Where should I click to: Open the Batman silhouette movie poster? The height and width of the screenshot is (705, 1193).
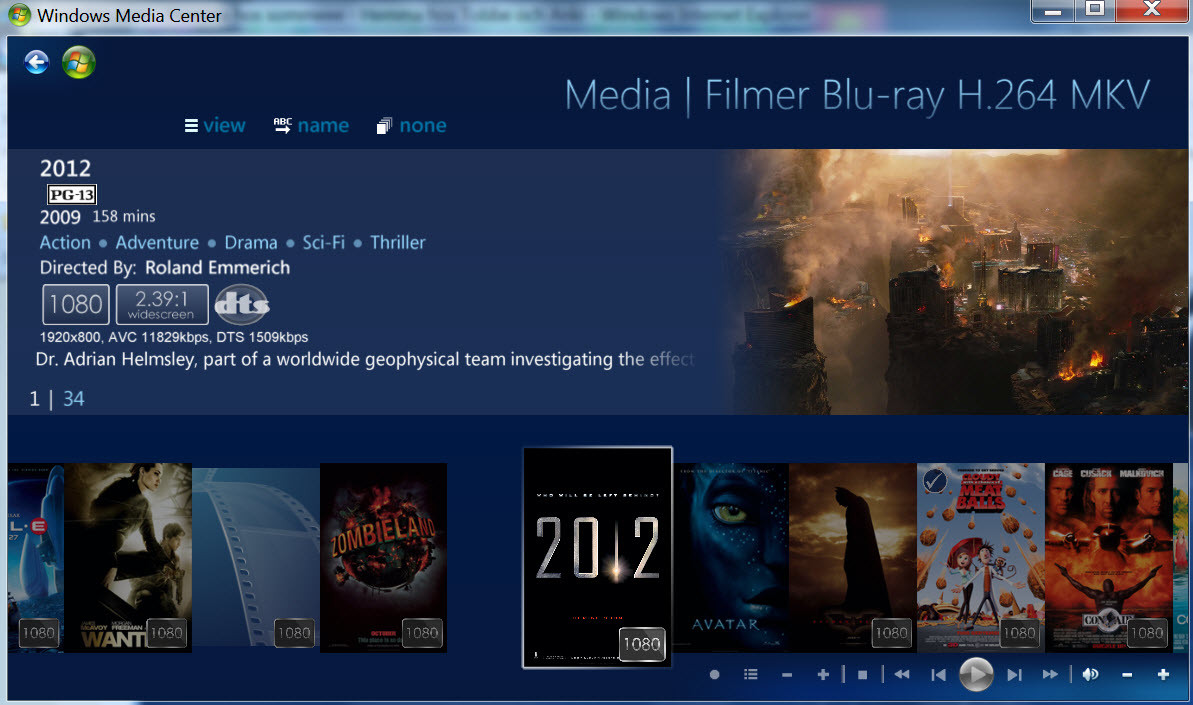click(x=853, y=557)
